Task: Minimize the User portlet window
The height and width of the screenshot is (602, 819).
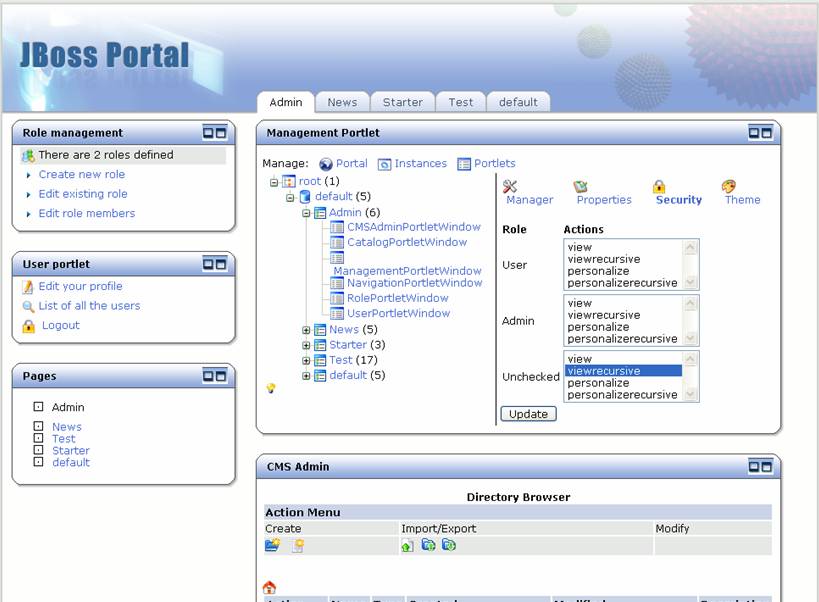Action: 208,264
